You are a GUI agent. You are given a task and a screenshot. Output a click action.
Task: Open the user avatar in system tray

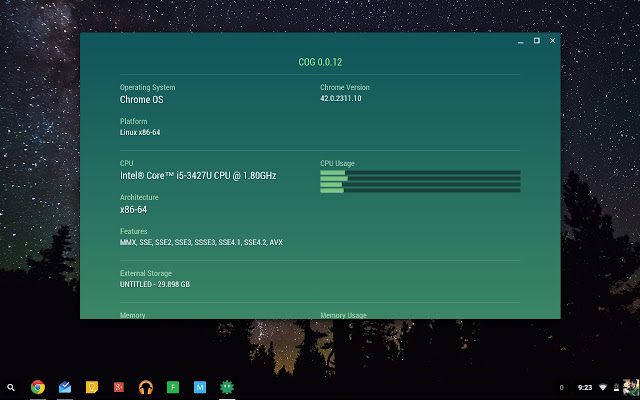[625, 387]
